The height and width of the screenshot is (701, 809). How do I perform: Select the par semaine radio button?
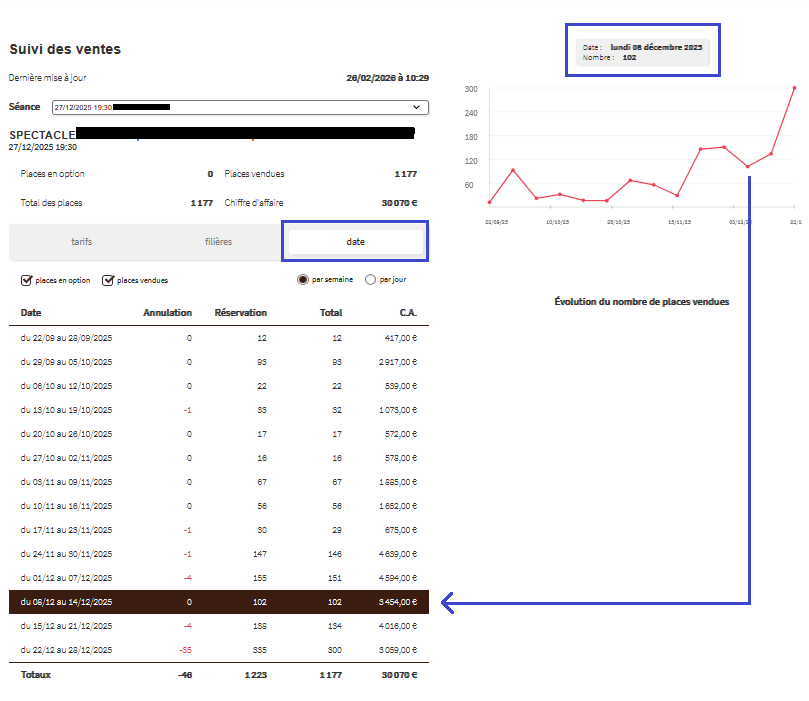pyautogui.click(x=303, y=280)
